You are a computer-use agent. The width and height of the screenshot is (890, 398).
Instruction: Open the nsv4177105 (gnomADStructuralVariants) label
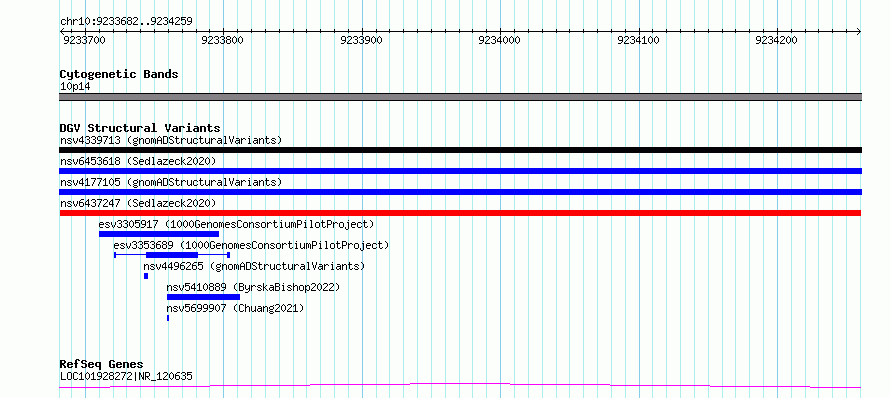[x=171, y=182]
